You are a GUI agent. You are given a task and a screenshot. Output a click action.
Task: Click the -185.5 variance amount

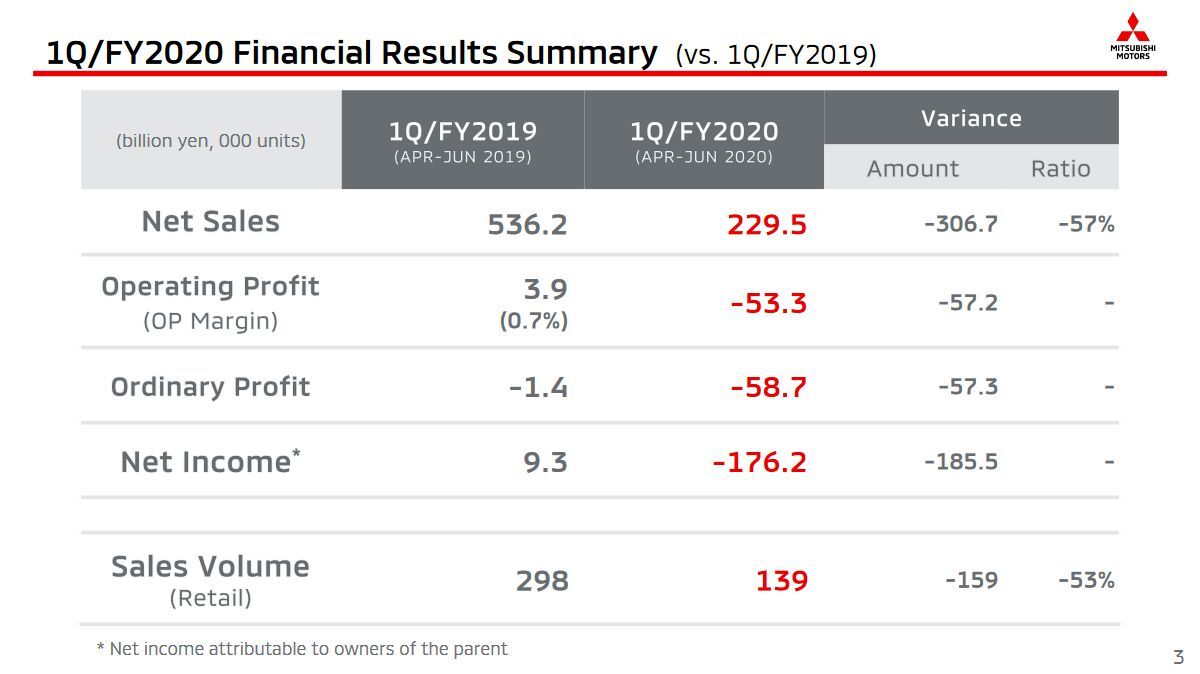pyautogui.click(x=961, y=462)
